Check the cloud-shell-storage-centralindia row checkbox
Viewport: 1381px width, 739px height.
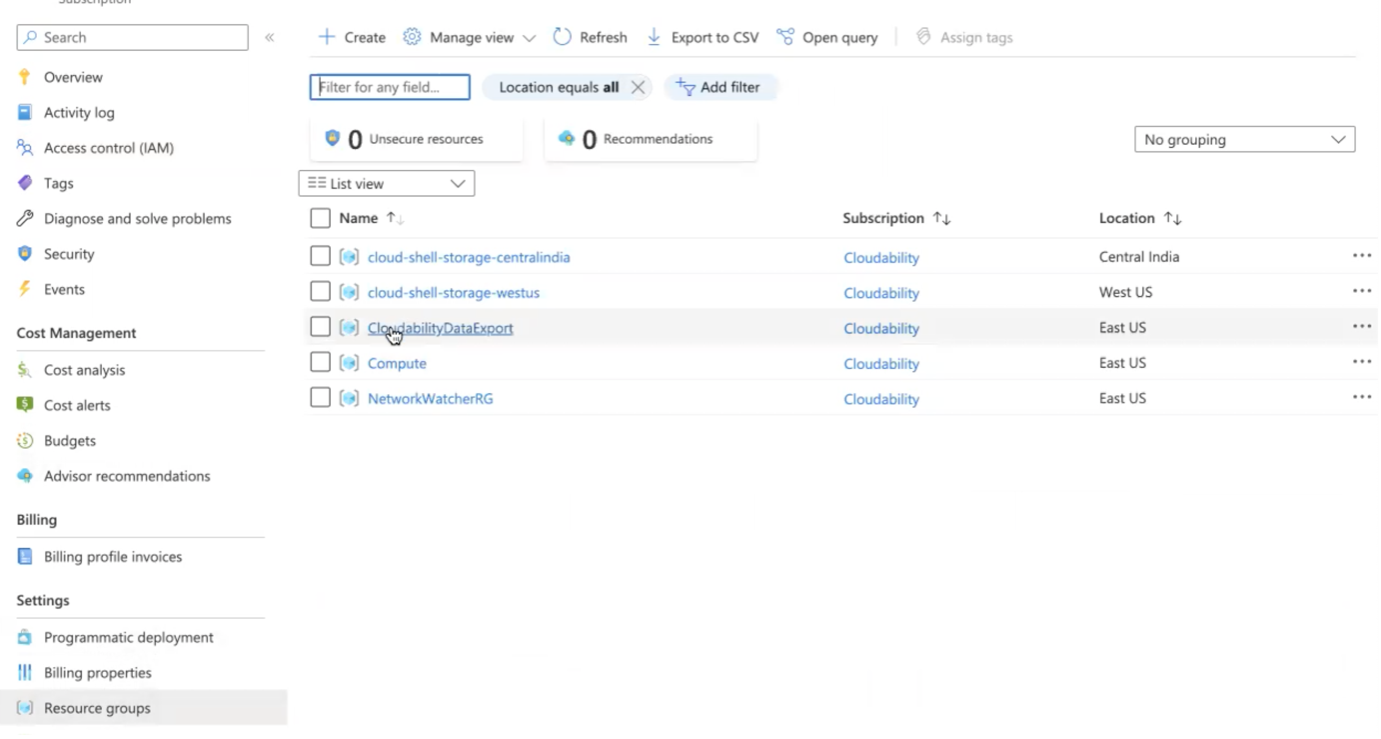click(320, 256)
